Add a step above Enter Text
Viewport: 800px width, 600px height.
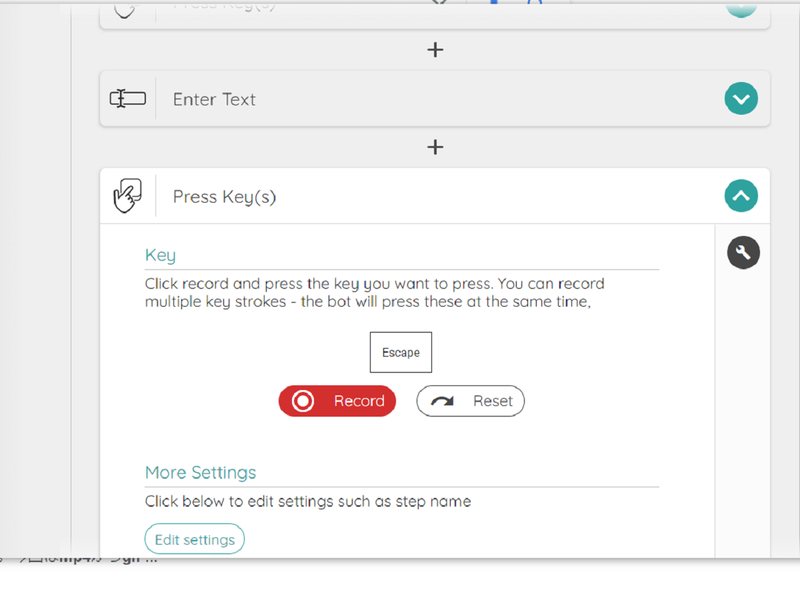click(x=435, y=49)
